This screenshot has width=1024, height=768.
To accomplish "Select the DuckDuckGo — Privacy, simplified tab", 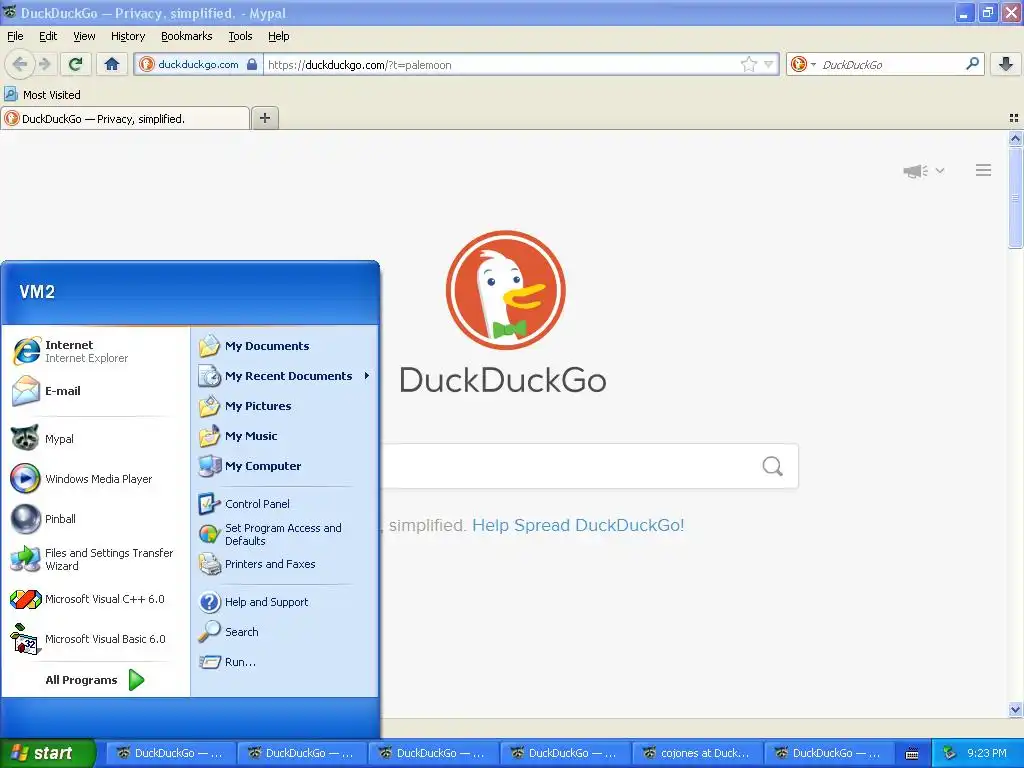I will coord(125,118).
